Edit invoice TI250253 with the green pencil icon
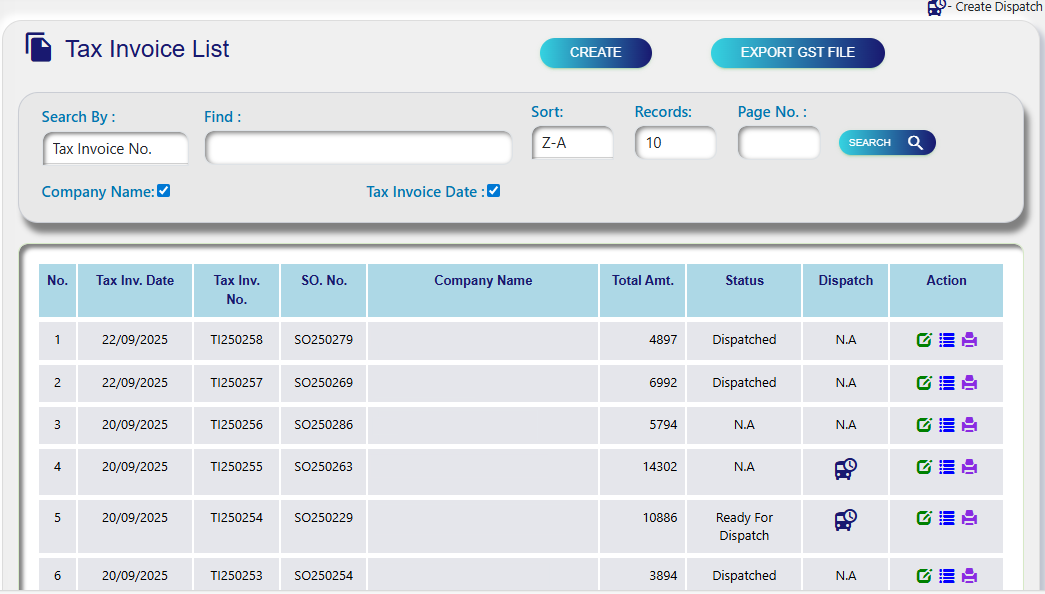This screenshot has height=594, width=1045. tap(924, 575)
